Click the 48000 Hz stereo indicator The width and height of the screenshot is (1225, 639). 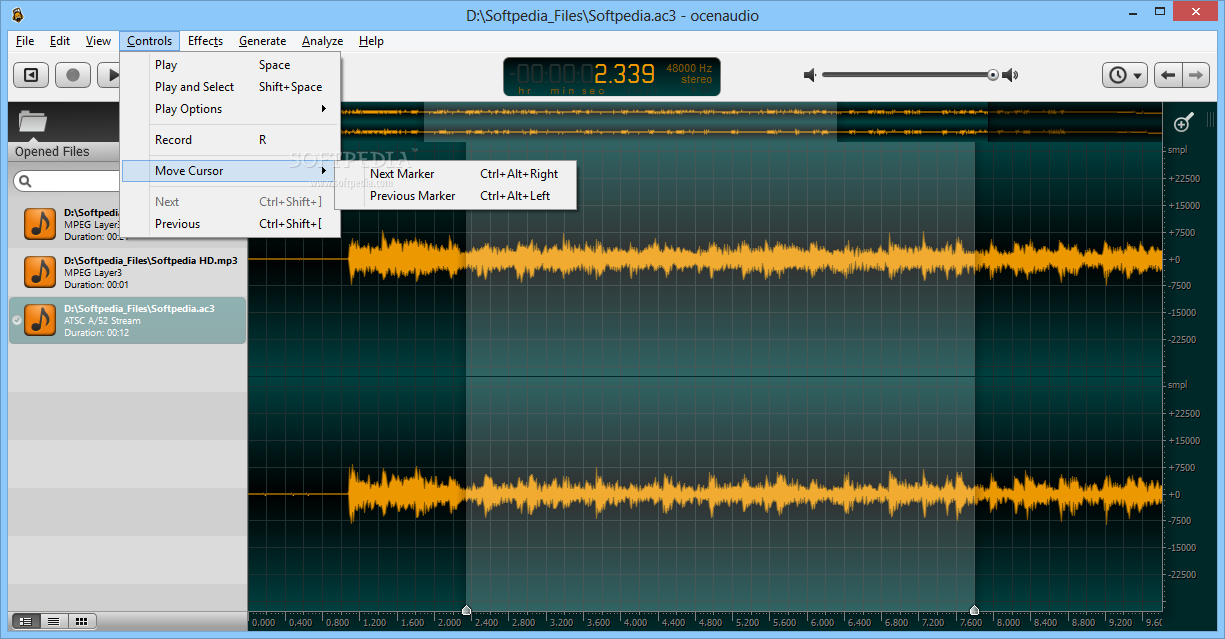[689, 75]
